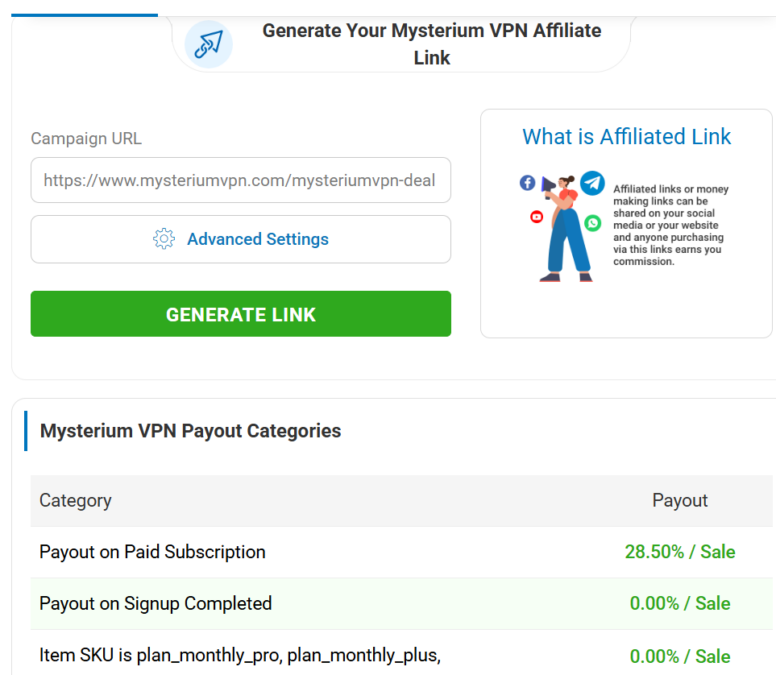Click the megaphone in the illustration
The image size is (776, 675).
click(548, 185)
